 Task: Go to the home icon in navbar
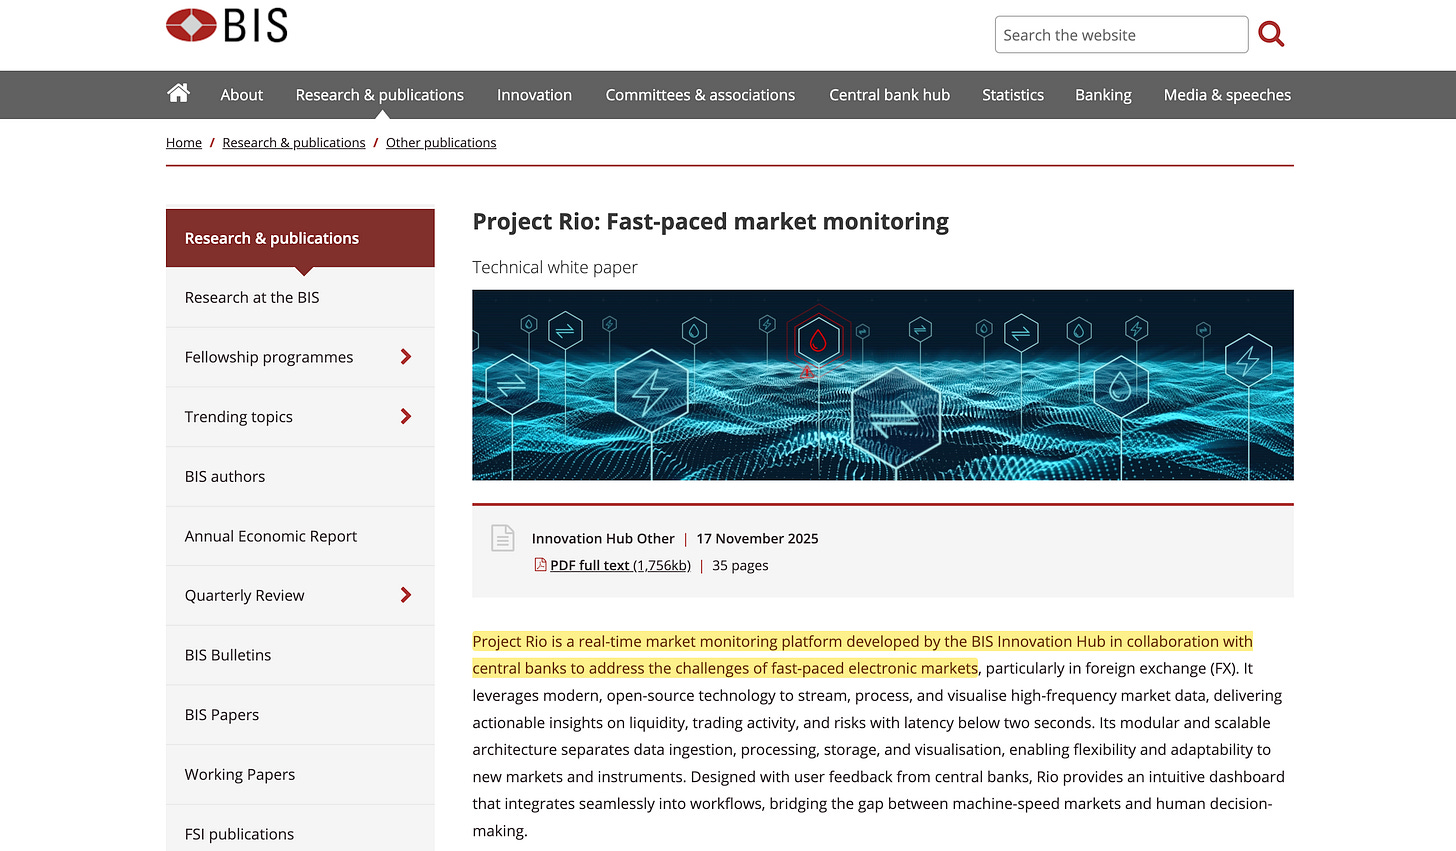pyautogui.click(x=179, y=93)
